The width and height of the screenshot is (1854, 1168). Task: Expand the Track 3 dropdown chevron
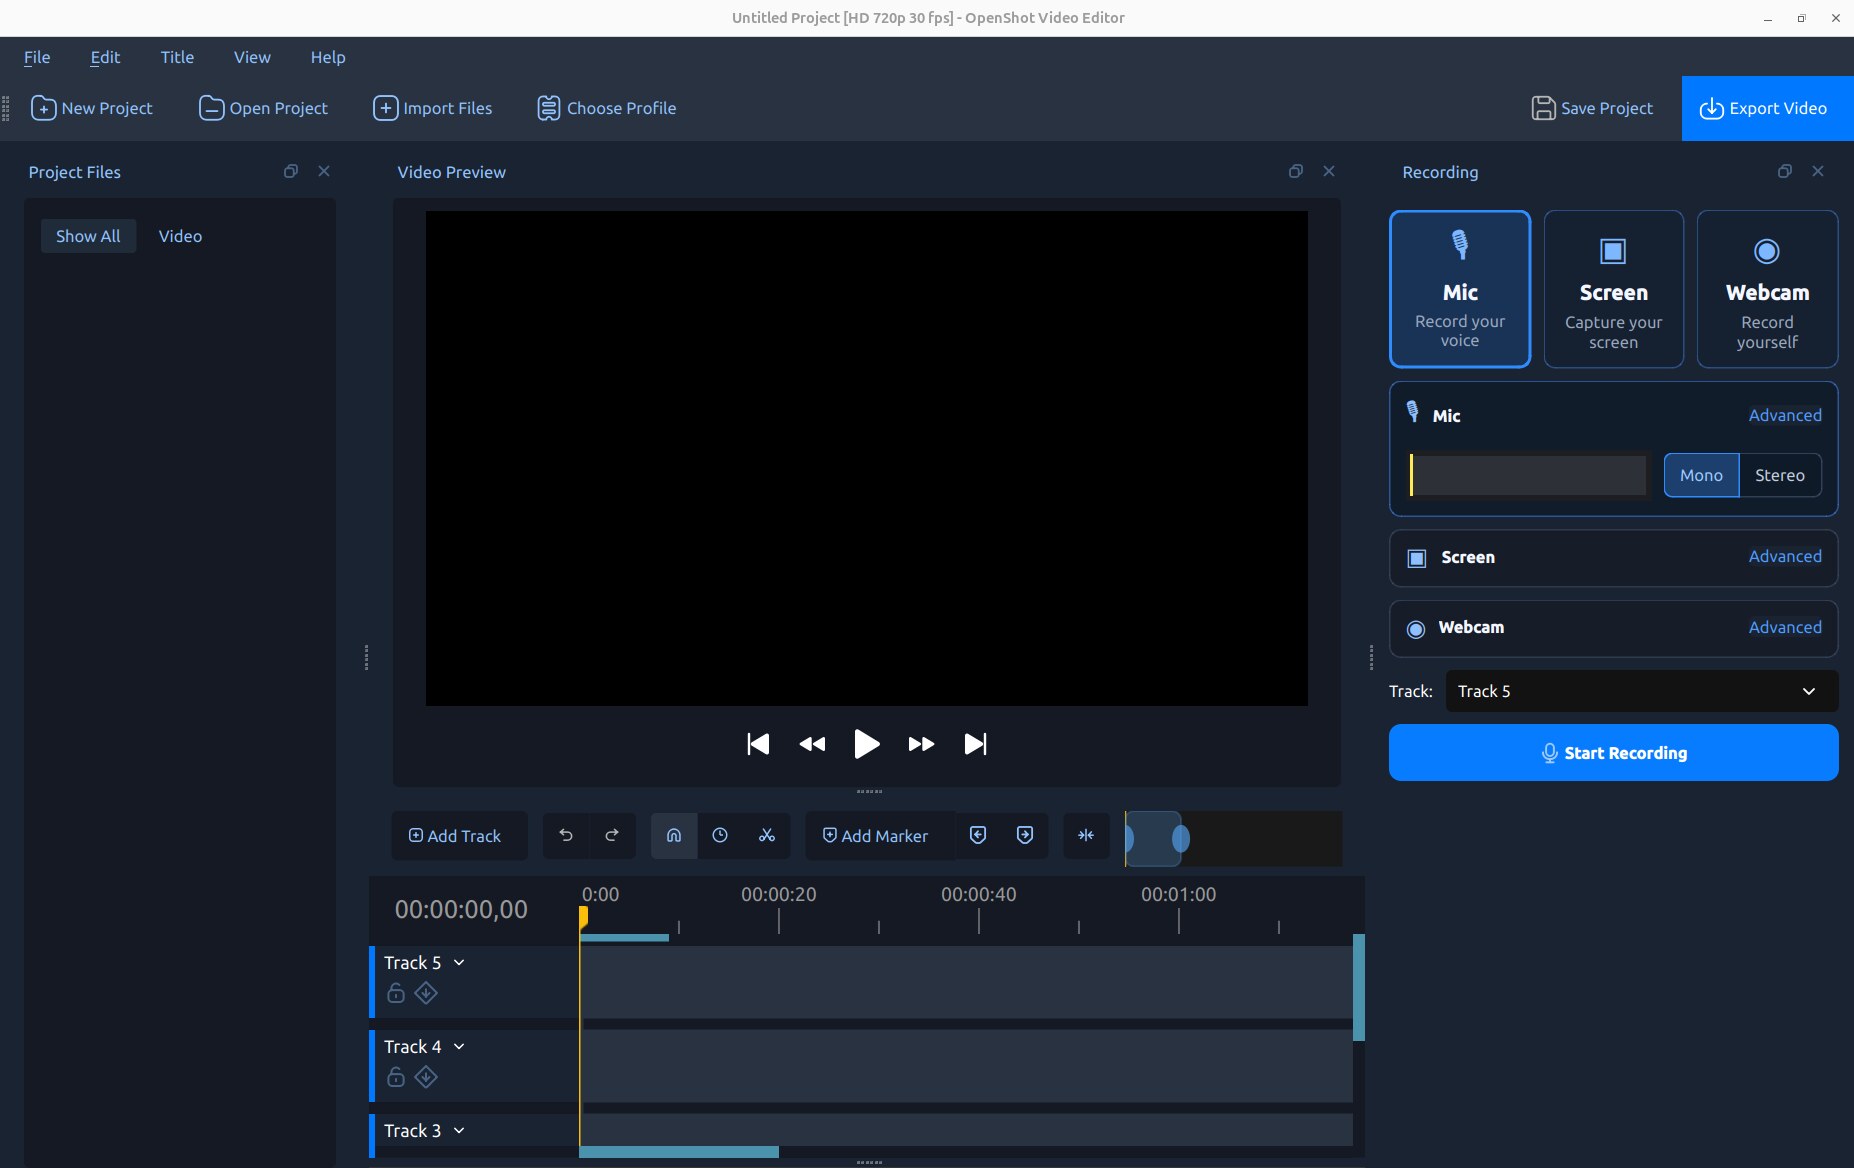tap(459, 1131)
